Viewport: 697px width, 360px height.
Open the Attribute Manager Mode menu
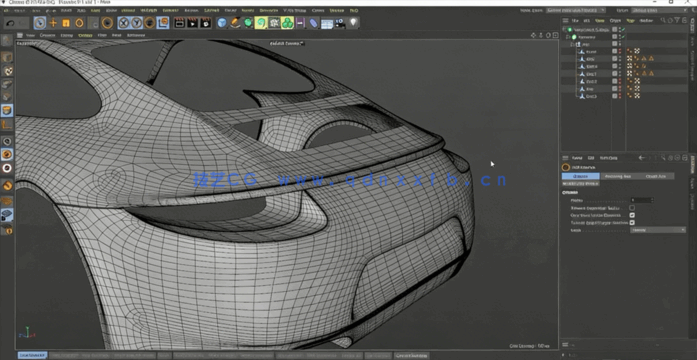[577, 158]
